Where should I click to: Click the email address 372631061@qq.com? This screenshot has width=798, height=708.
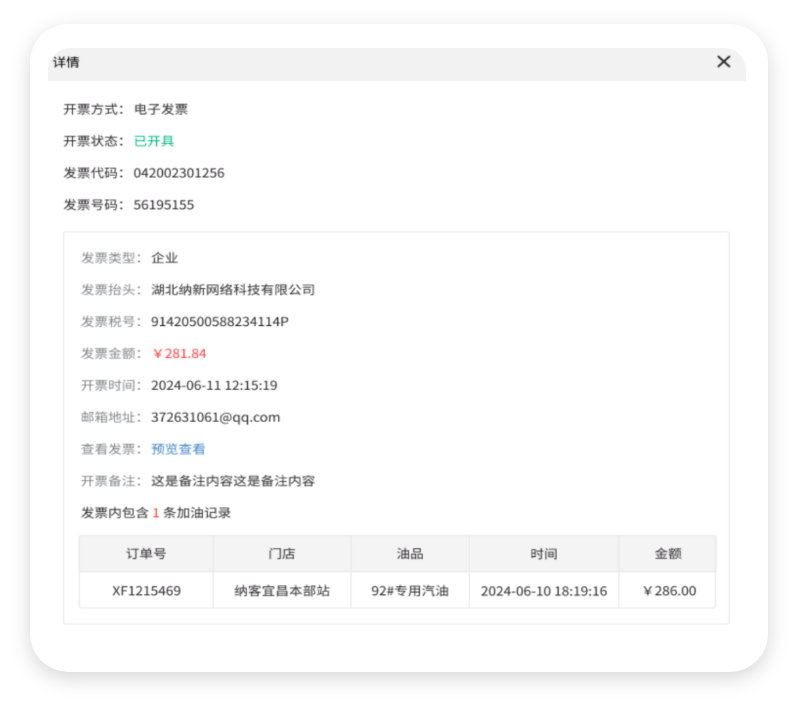click(x=215, y=417)
